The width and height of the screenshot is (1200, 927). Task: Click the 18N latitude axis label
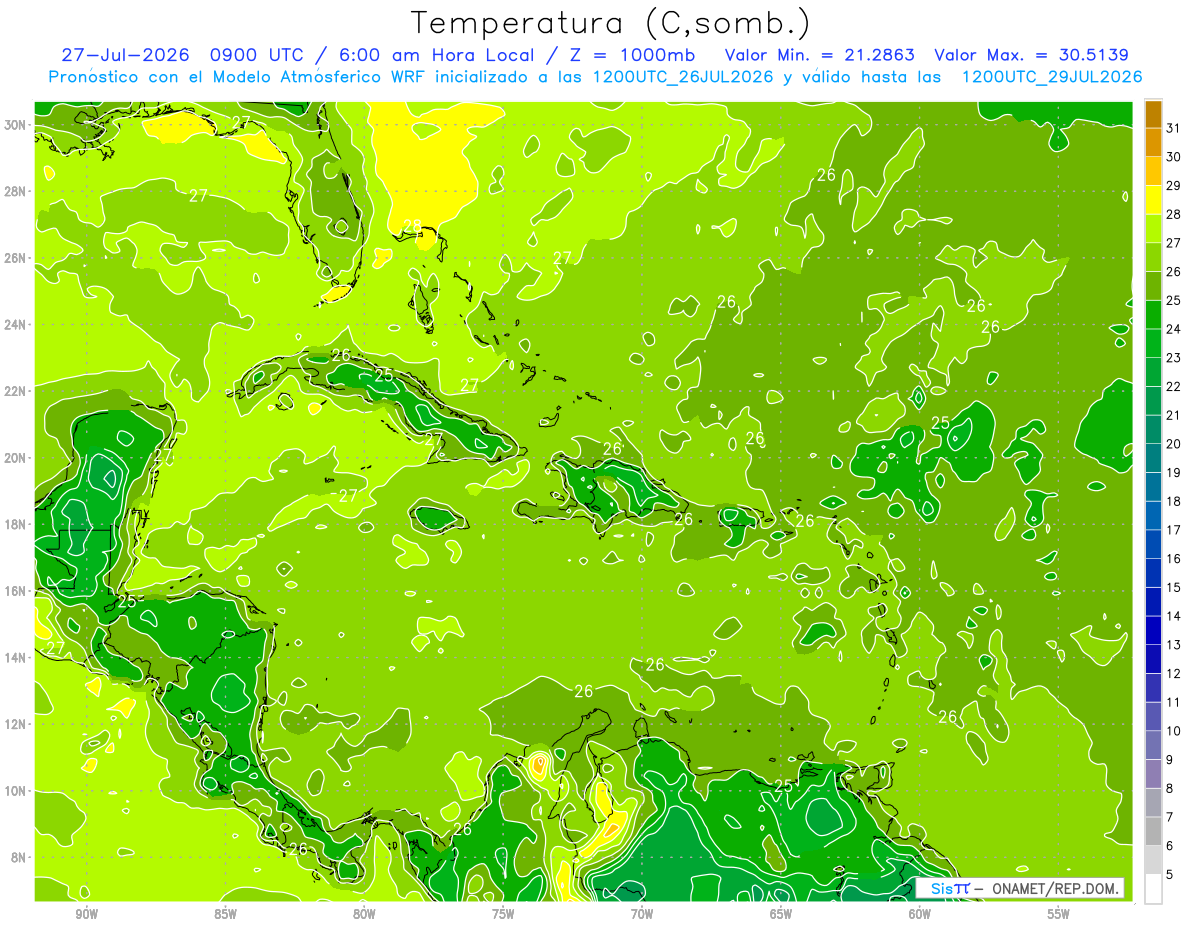16,524
